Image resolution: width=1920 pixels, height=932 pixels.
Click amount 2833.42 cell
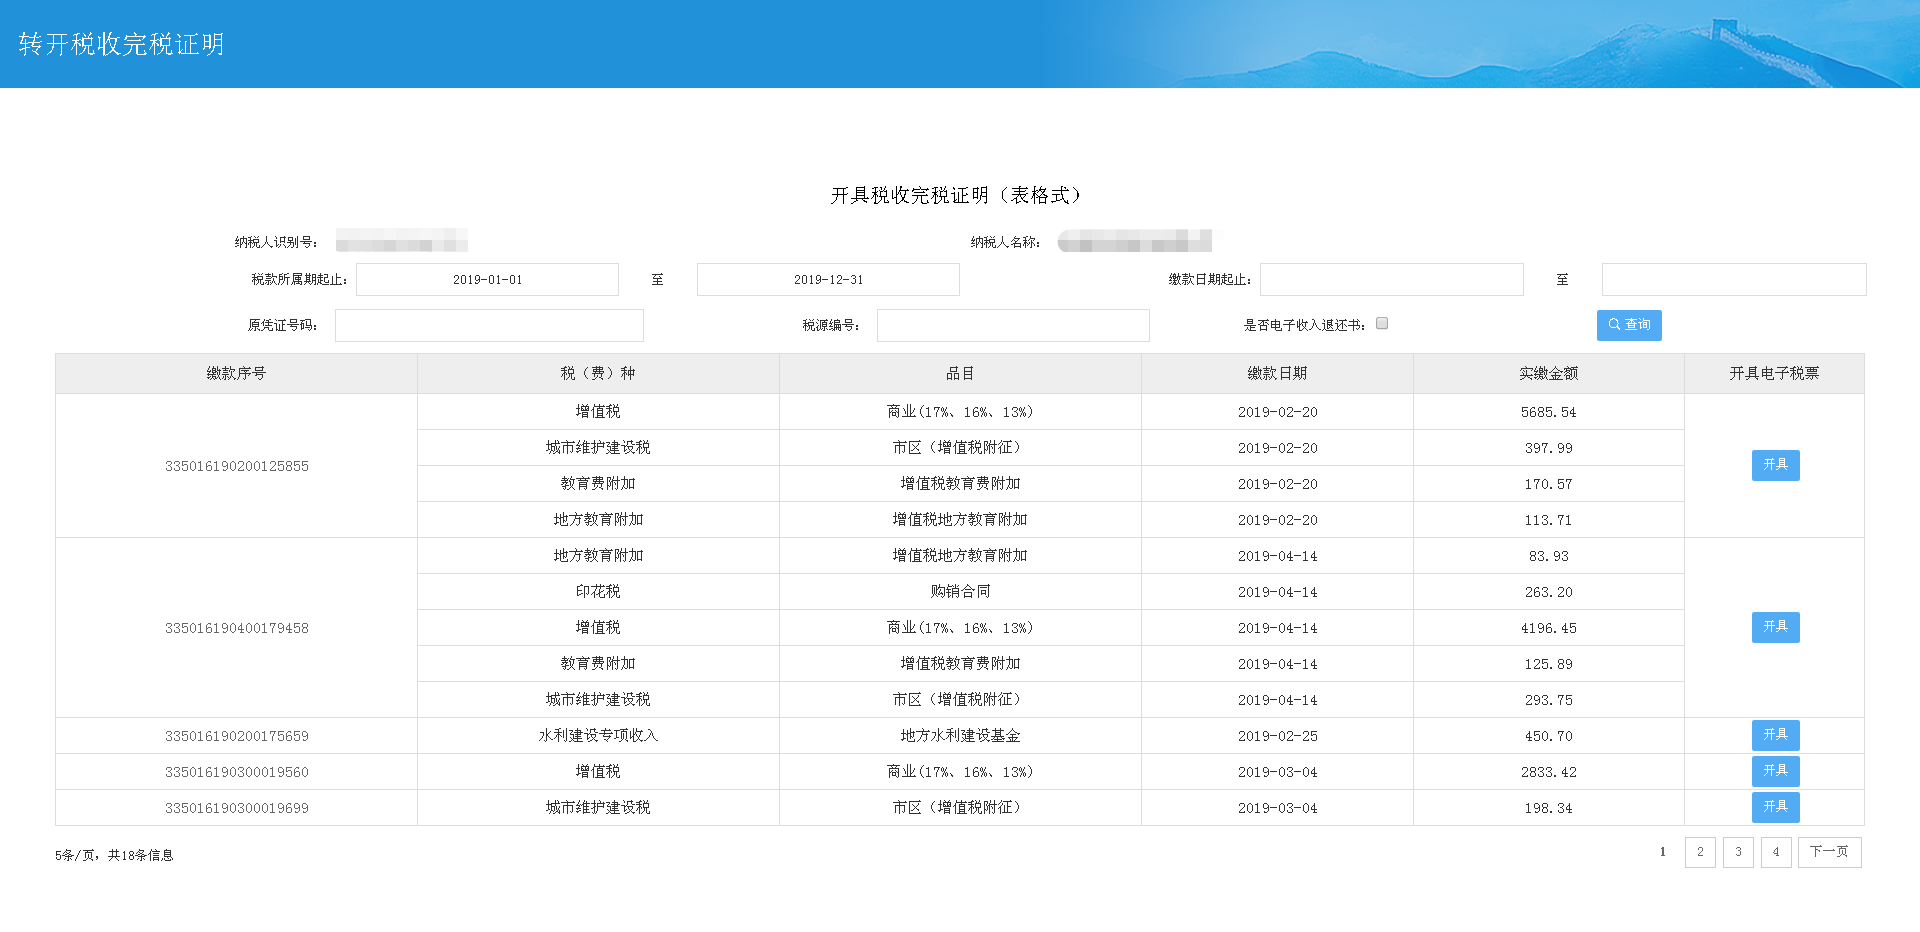point(1549,772)
